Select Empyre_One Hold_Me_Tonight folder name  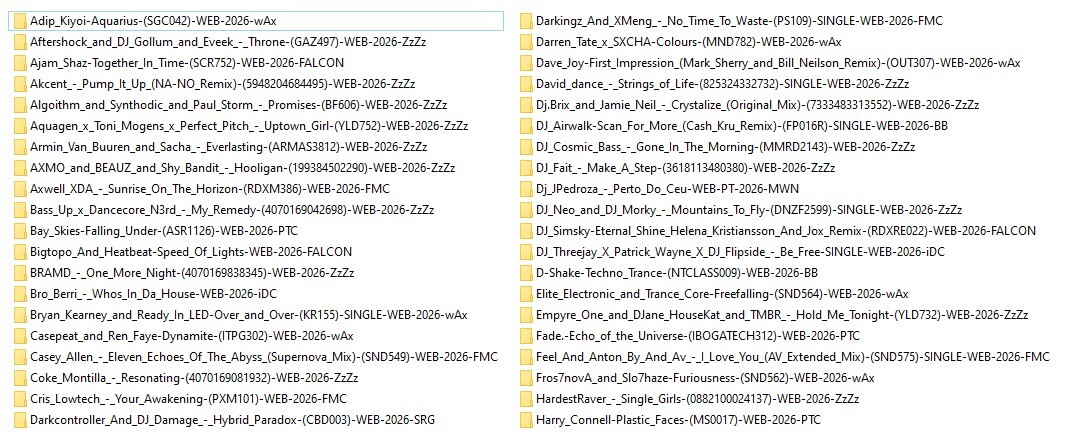pyautogui.click(x=782, y=315)
